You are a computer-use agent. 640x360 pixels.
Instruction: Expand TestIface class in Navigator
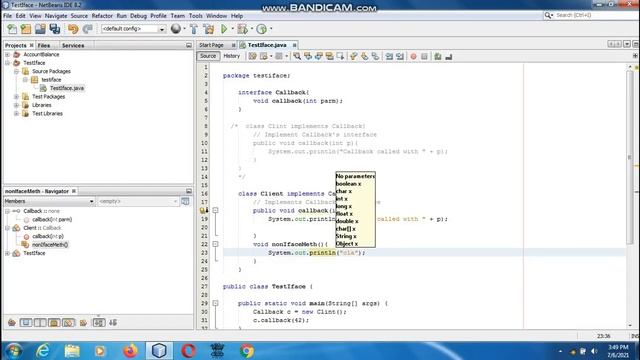click(x=7, y=253)
